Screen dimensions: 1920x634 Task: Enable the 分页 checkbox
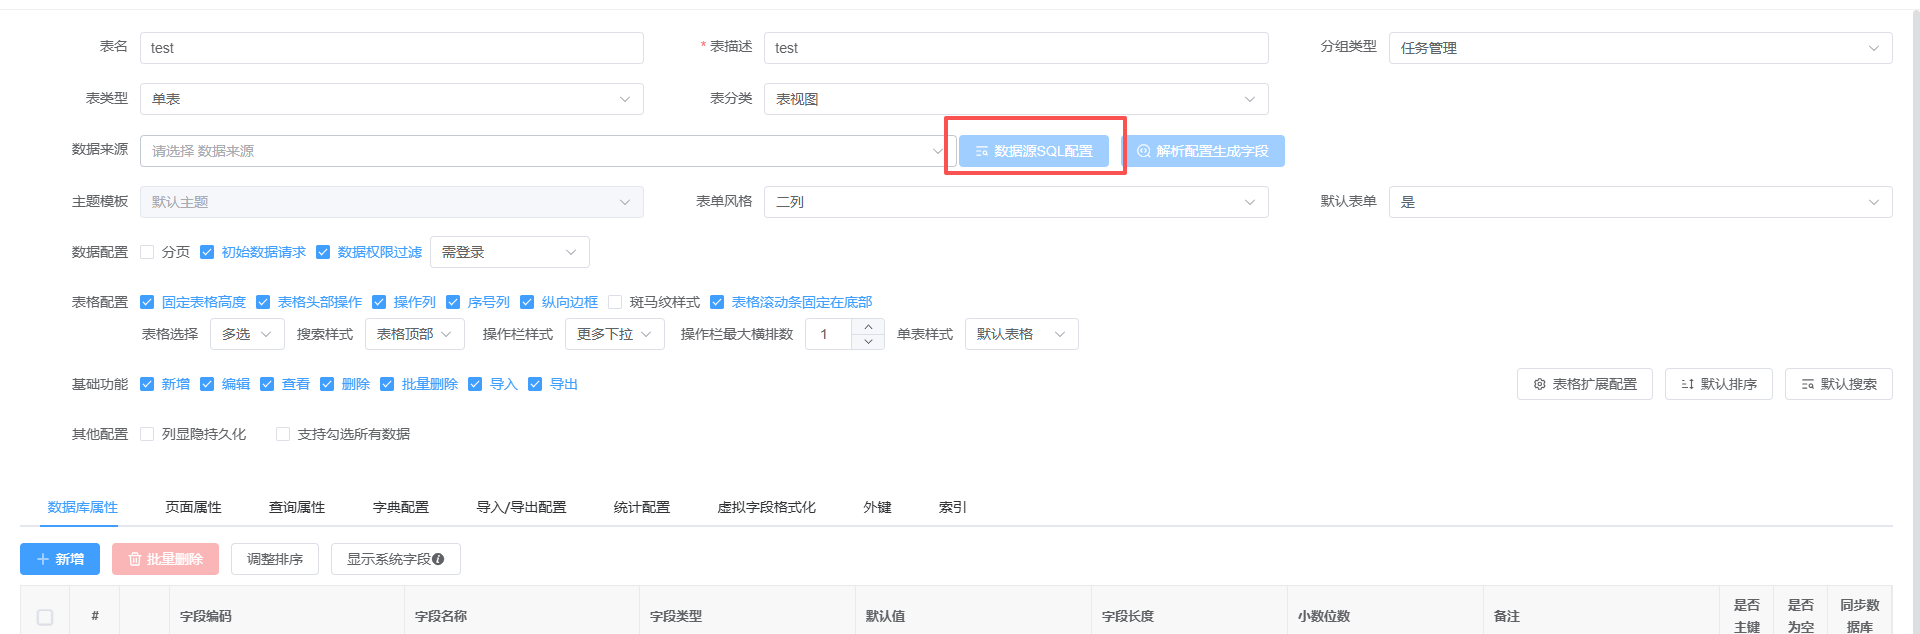147,253
